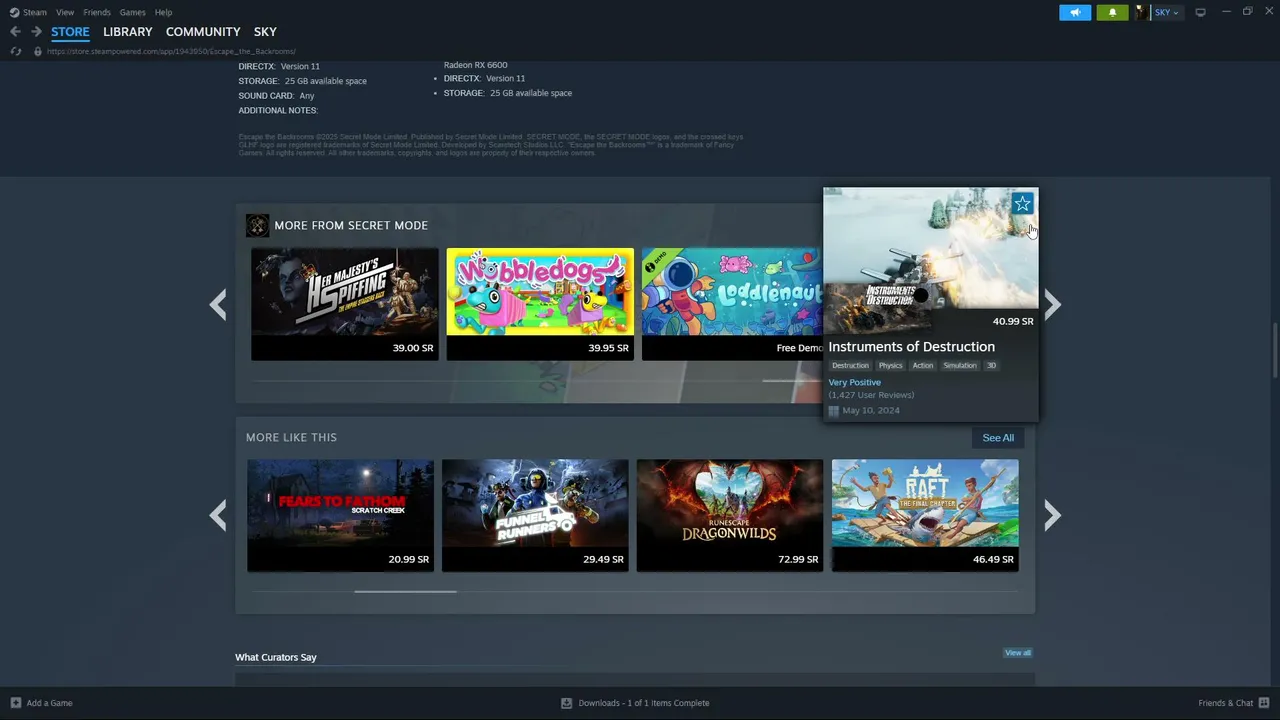Open the announcements megaphone button
The image size is (1280, 720).
[x=1075, y=12]
